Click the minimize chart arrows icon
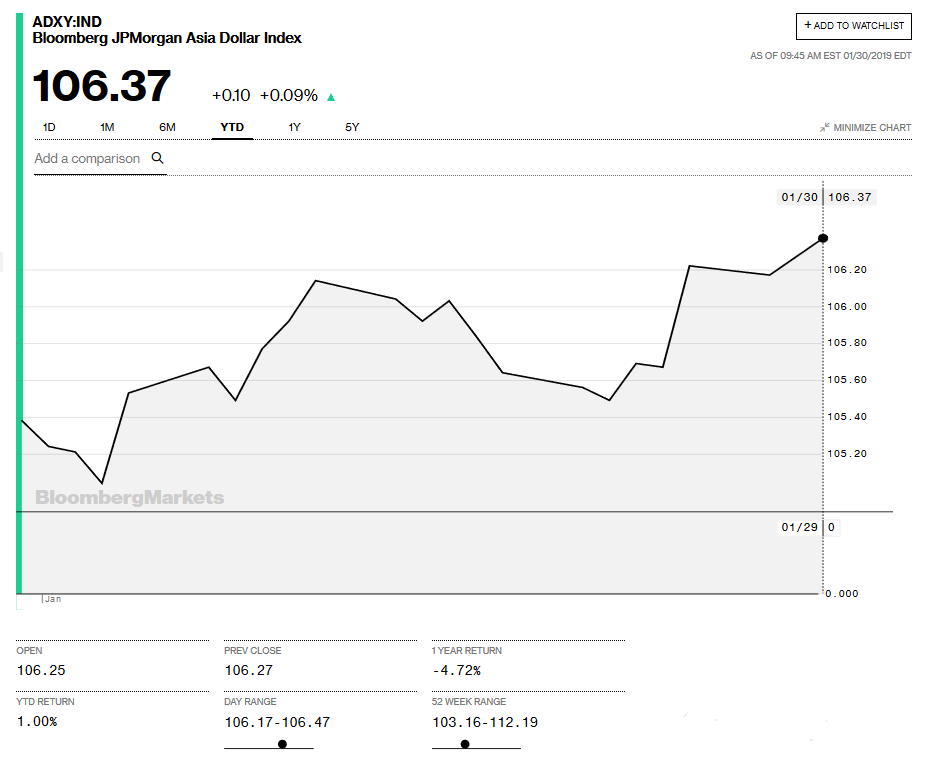The height and width of the screenshot is (757, 927). (x=825, y=127)
